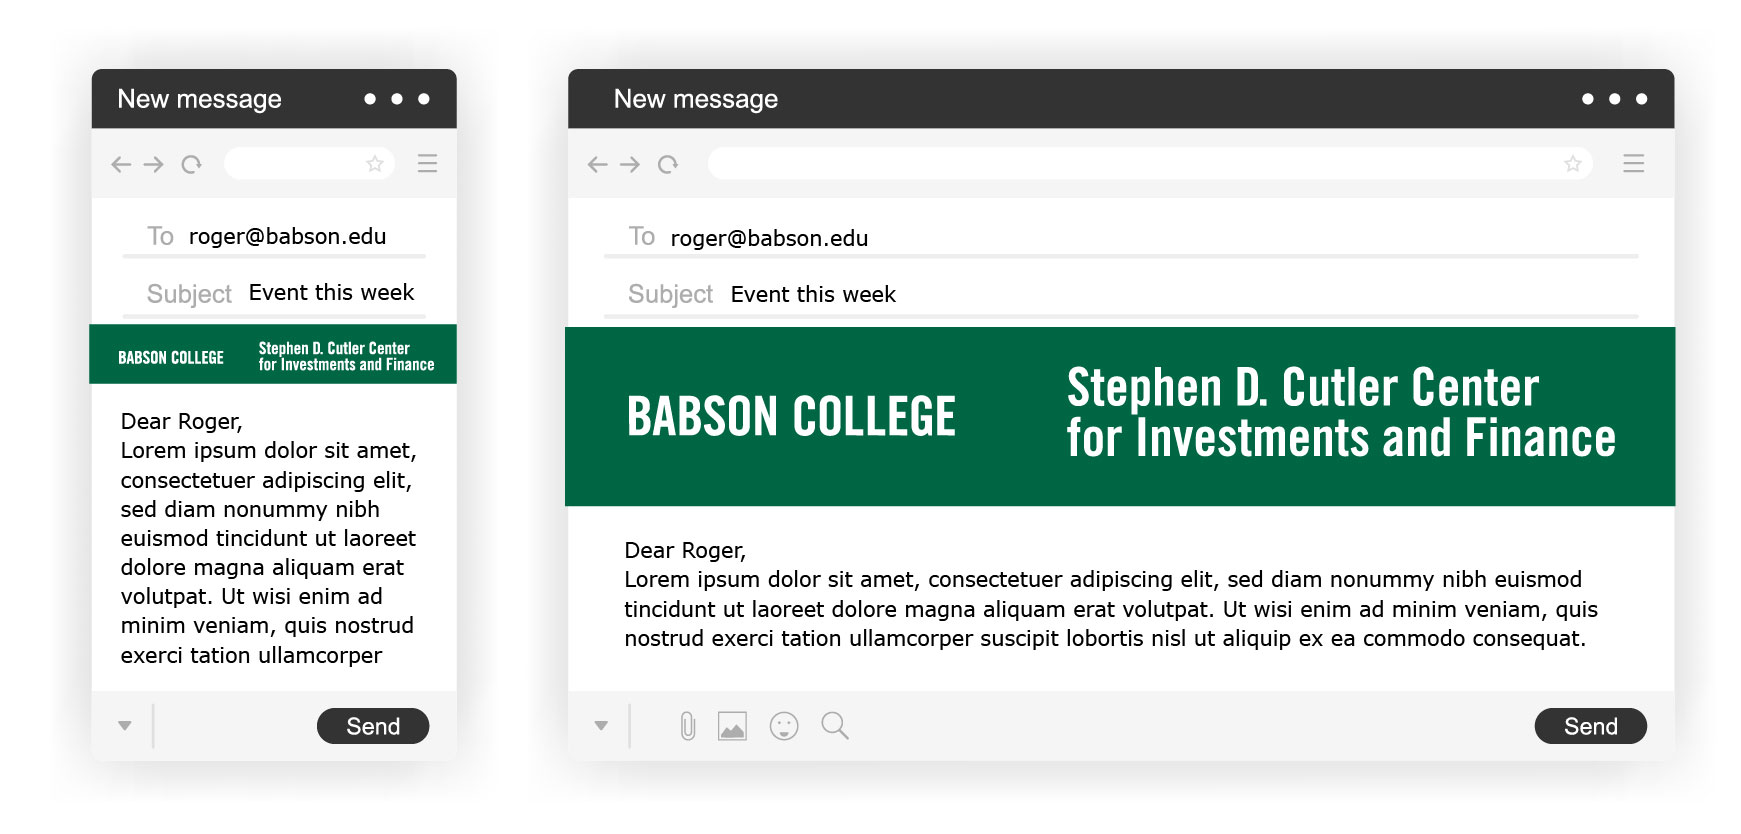Click the reload icon in the large message window
This screenshot has width=1741, height=834.
pos(668,164)
